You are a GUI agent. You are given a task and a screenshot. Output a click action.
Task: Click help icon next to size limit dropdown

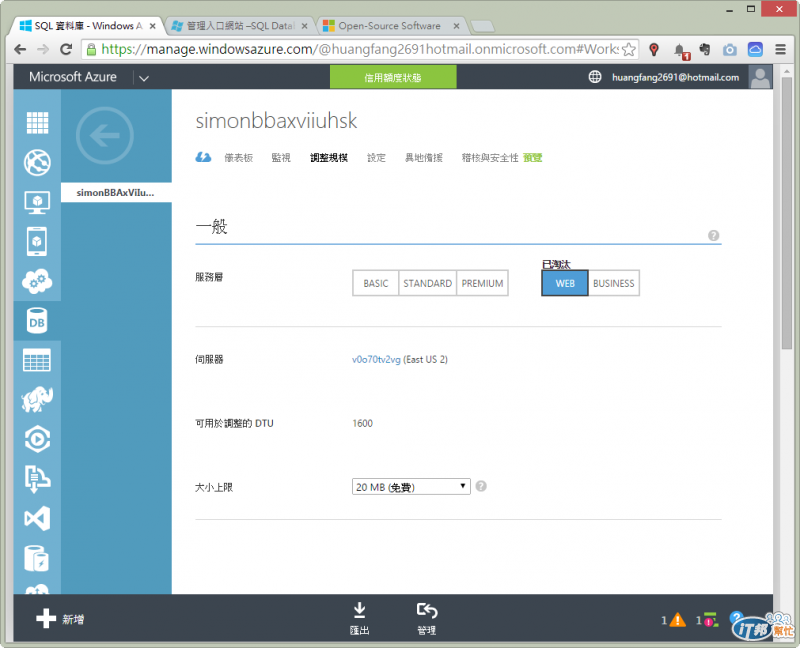pyautogui.click(x=481, y=486)
